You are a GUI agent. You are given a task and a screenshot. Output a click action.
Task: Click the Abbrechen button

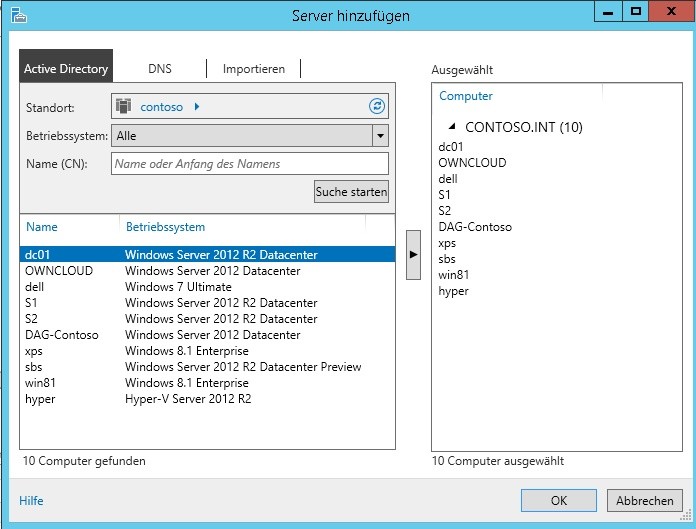[645, 501]
